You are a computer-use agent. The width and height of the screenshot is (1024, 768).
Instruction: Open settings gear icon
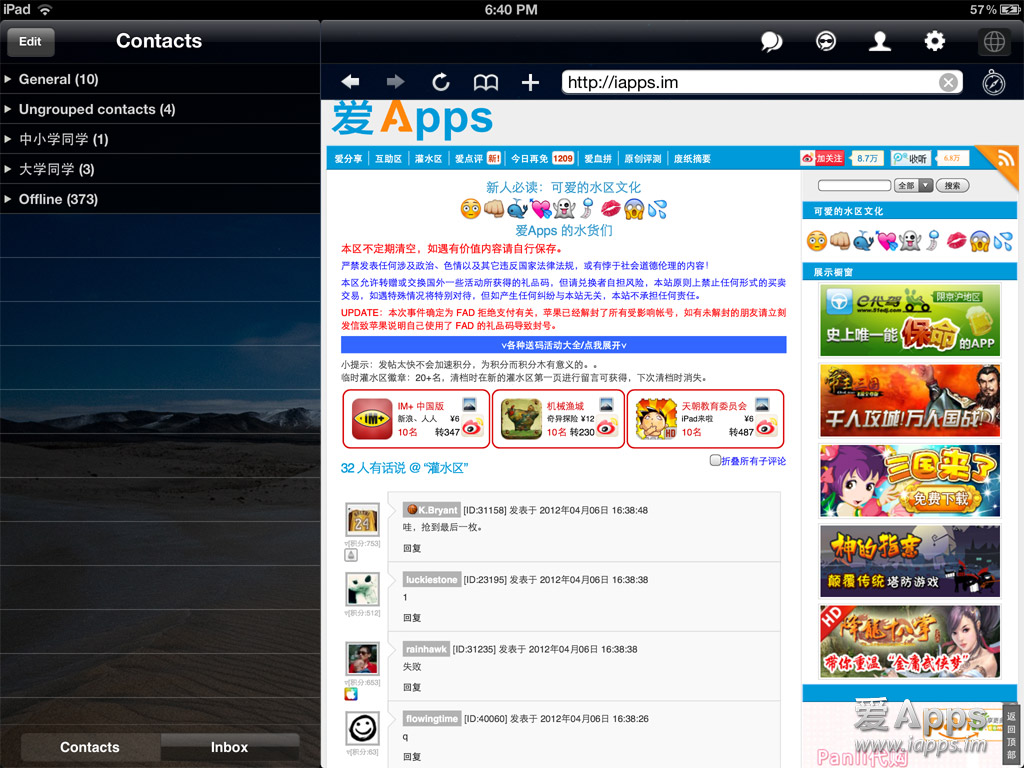click(935, 41)
